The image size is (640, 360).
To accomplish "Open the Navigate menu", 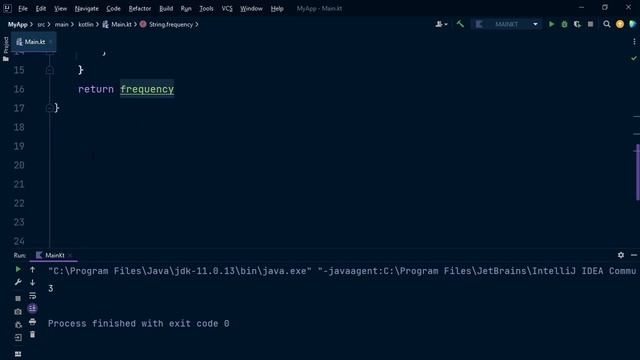I will (x=87, y=8).
